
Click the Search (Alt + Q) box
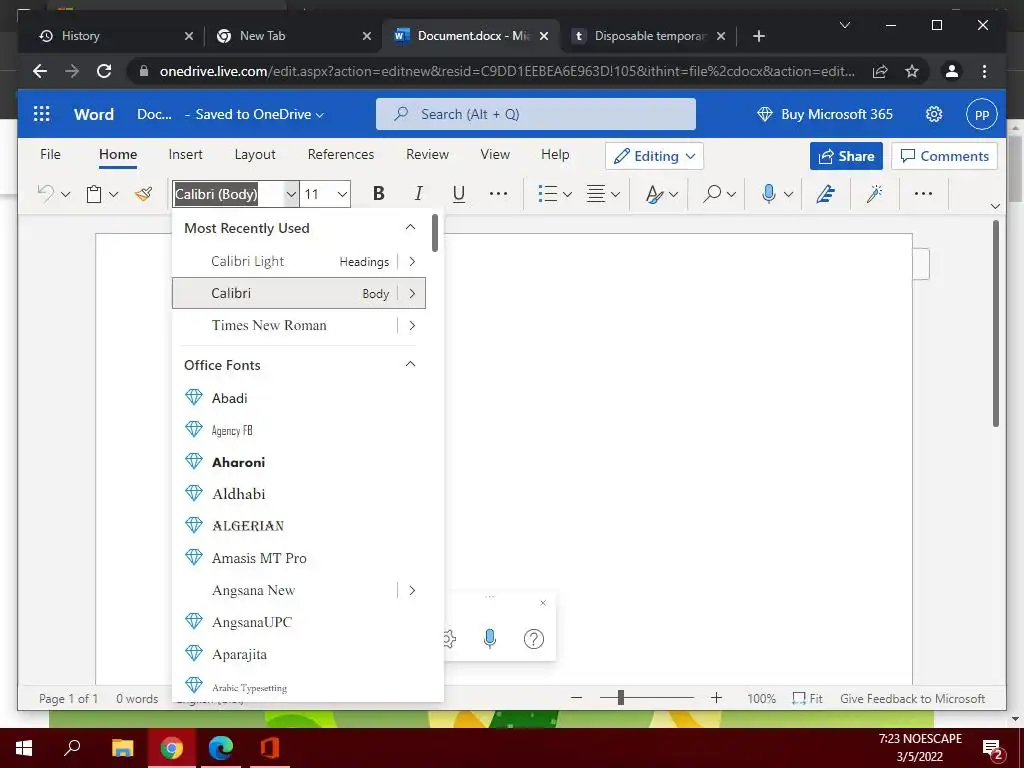point(536,114)
